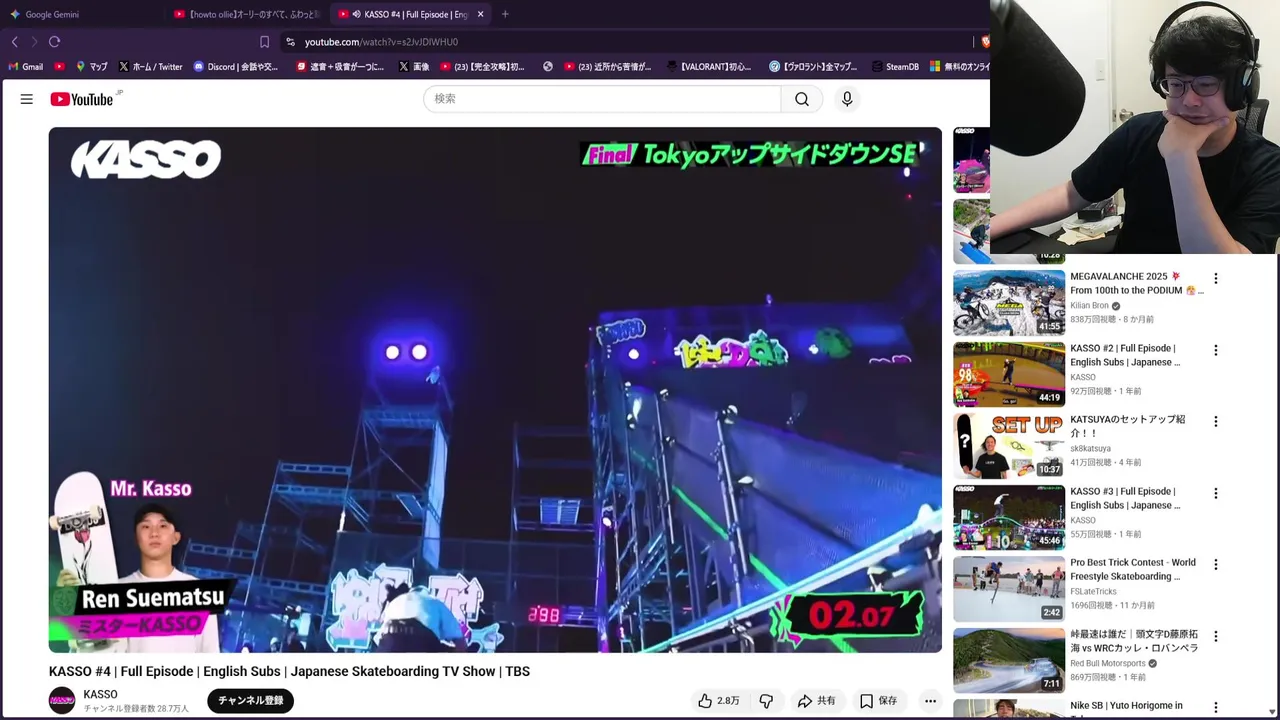Viewport: 1280px width, 720px height.
Task: Open options menu for MEGAVALANCHE 2025
Action: (x=1216, y=279)
